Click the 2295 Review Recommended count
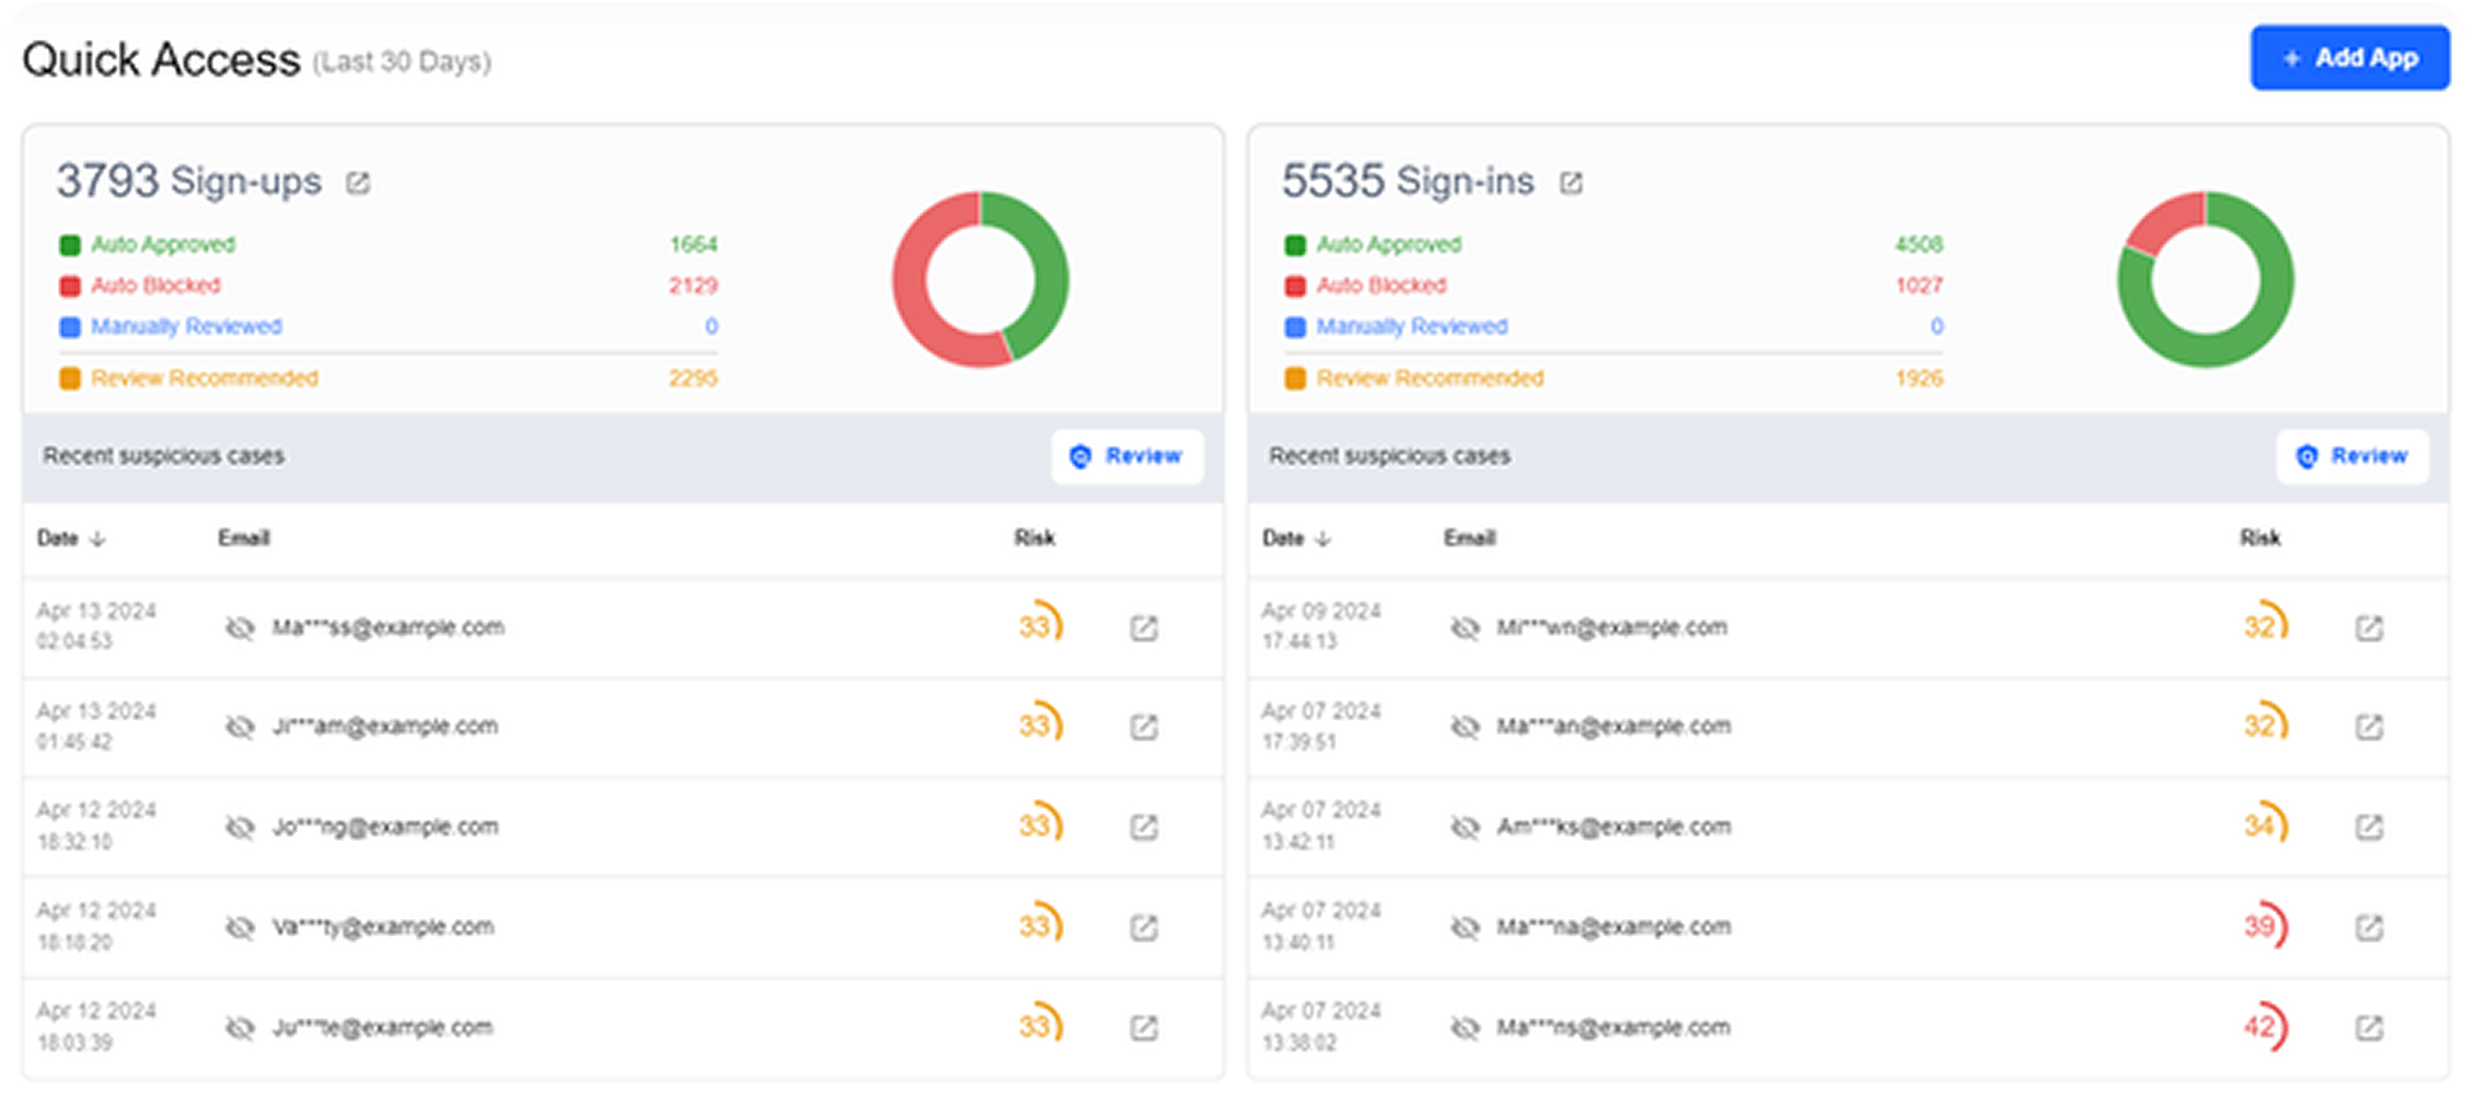 tap(693, 378)
